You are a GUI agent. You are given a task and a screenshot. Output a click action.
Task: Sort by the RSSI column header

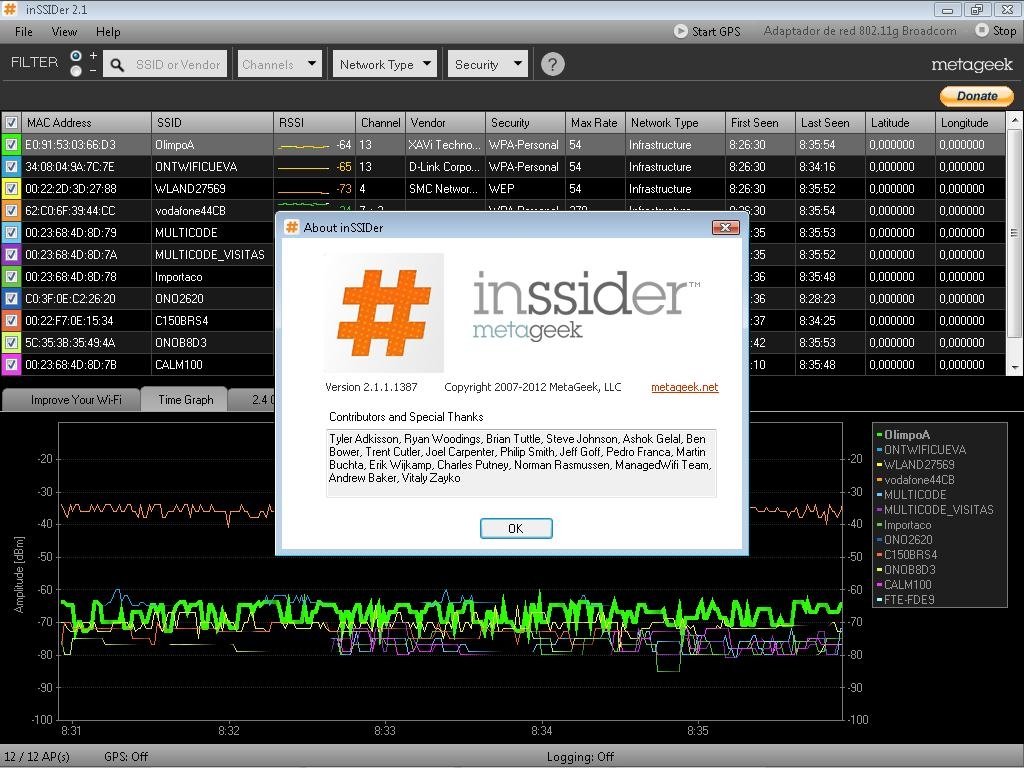click(x=315, y=123)
